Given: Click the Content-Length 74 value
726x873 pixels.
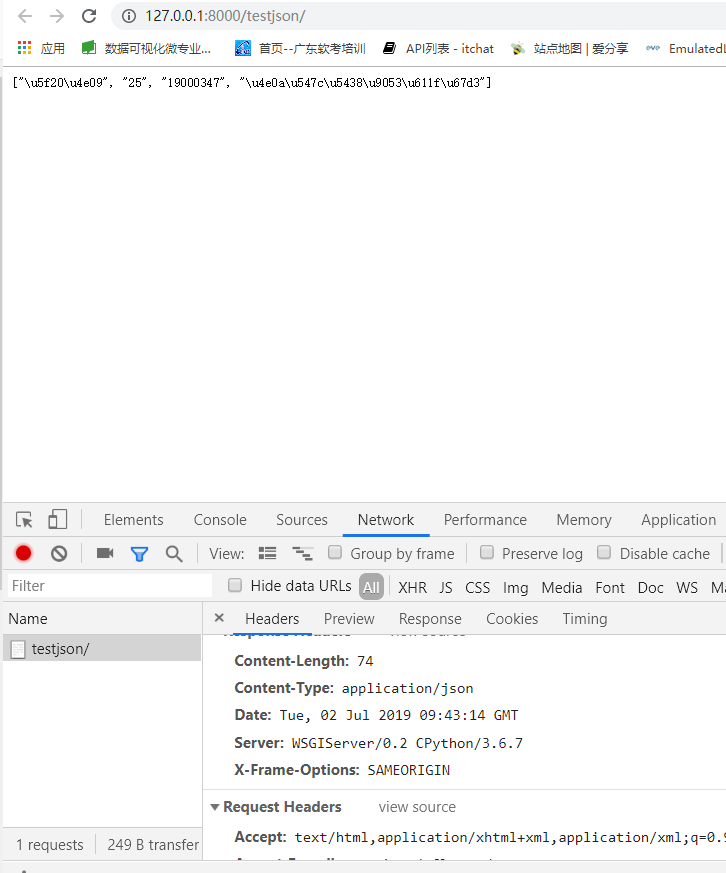Looking at the screenshot, I should [x=365, y=661].
